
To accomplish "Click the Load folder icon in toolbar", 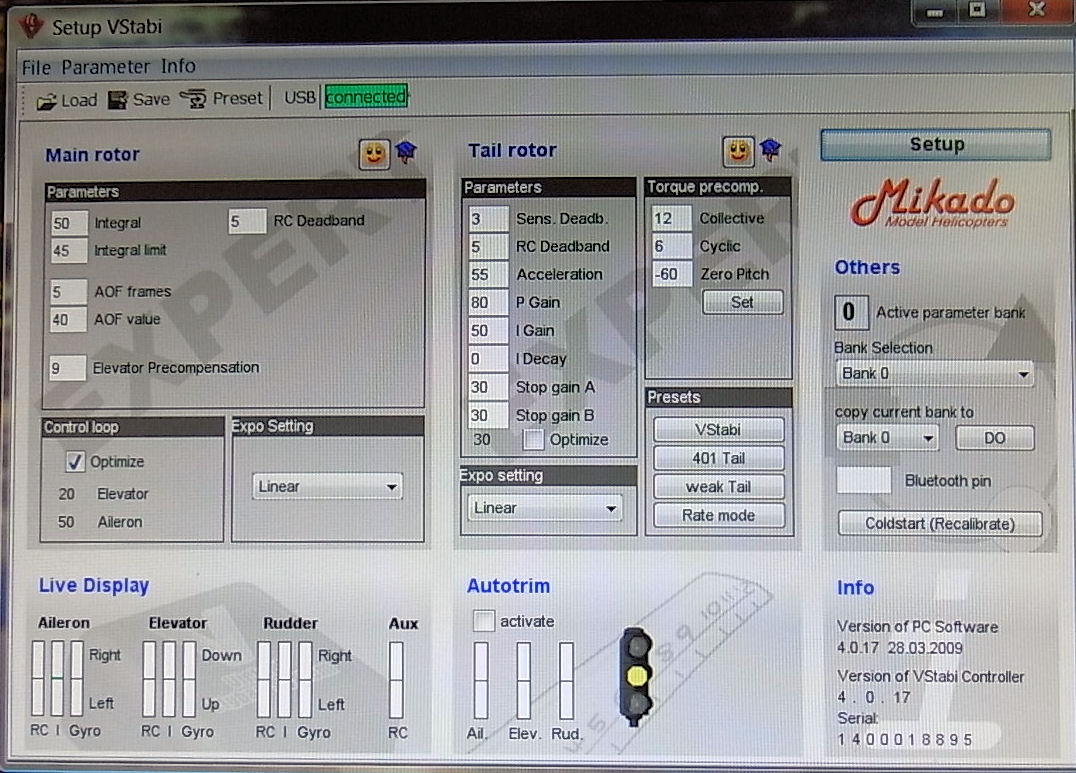I will 47,101.
